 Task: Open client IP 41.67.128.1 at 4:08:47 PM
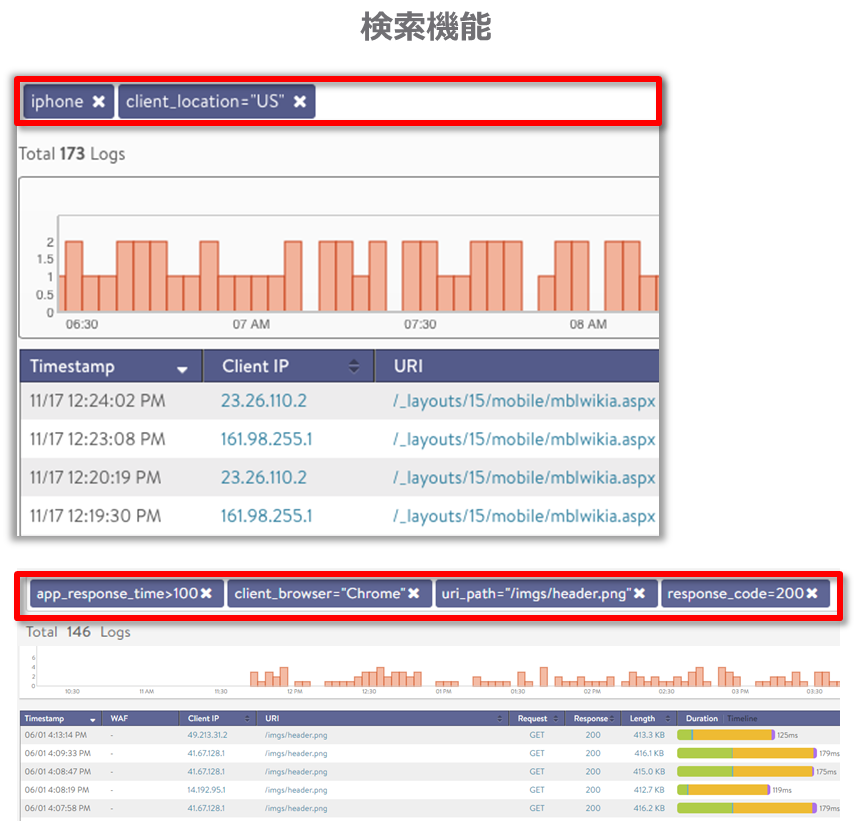[x=206, y=772]
